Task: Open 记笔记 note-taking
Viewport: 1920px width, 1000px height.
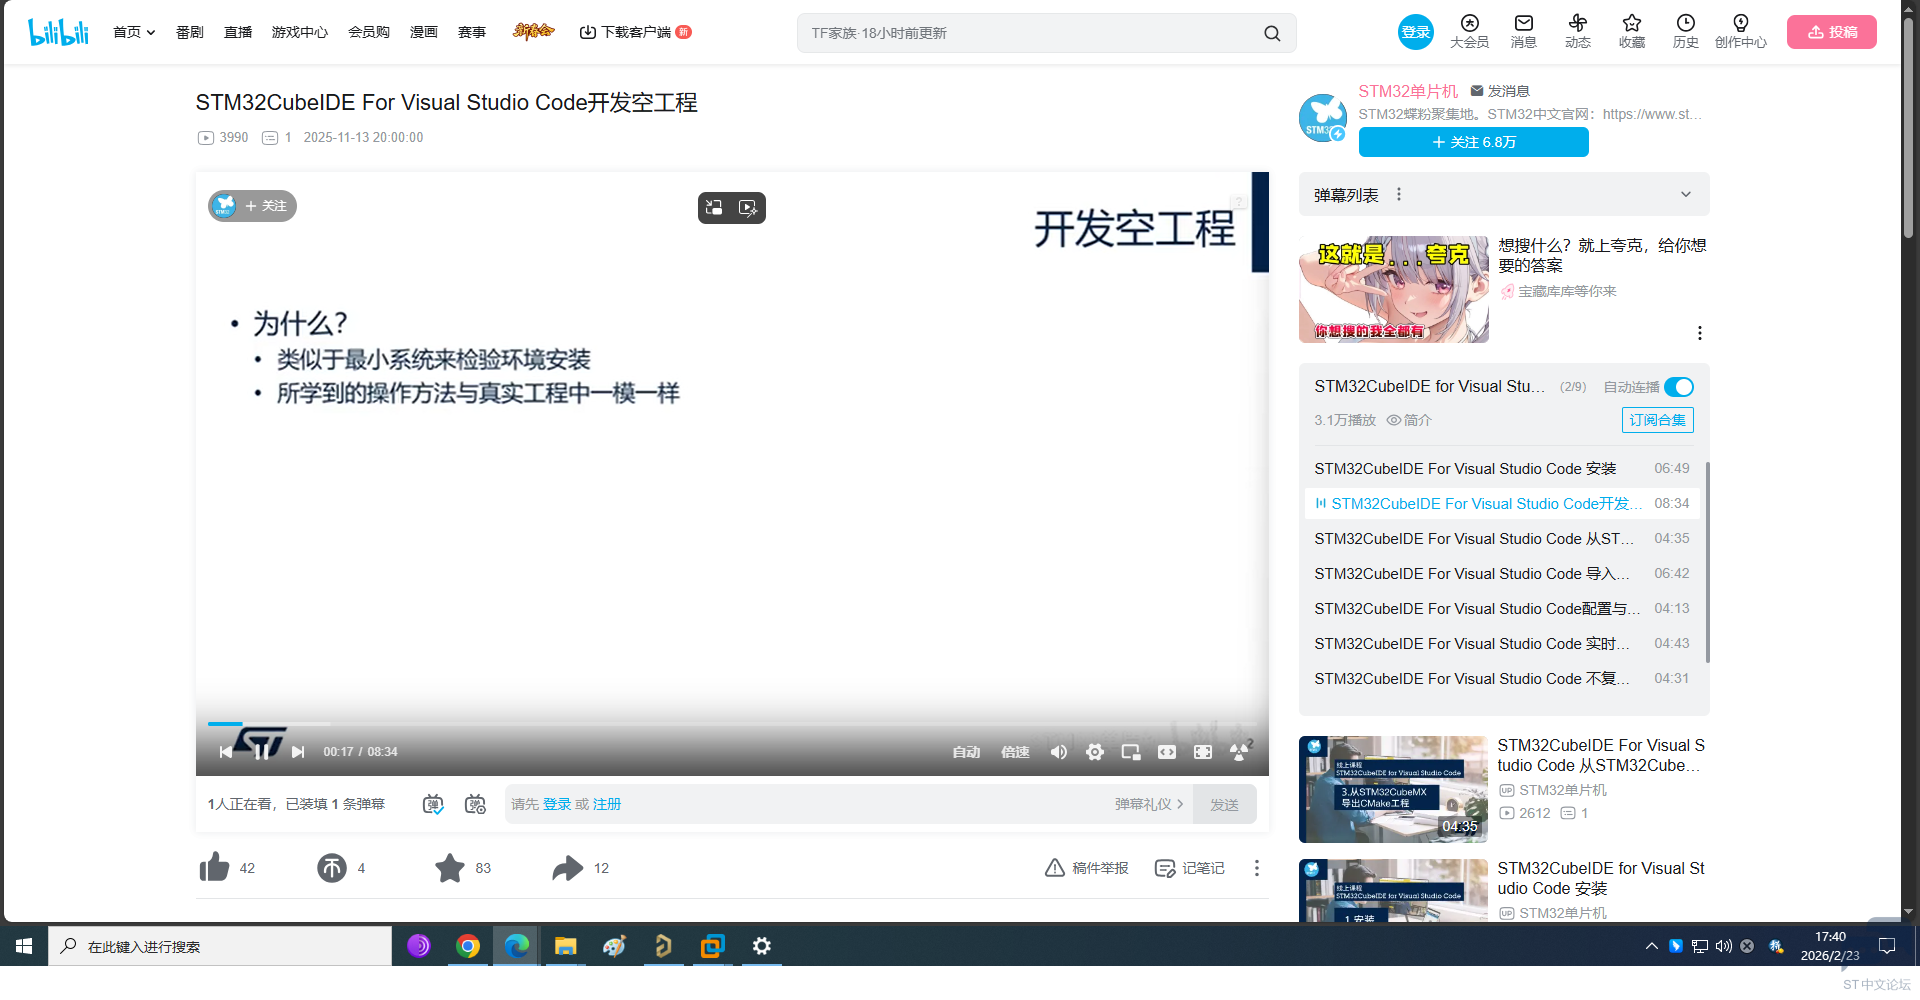Action: click(x=1189, y=868)
